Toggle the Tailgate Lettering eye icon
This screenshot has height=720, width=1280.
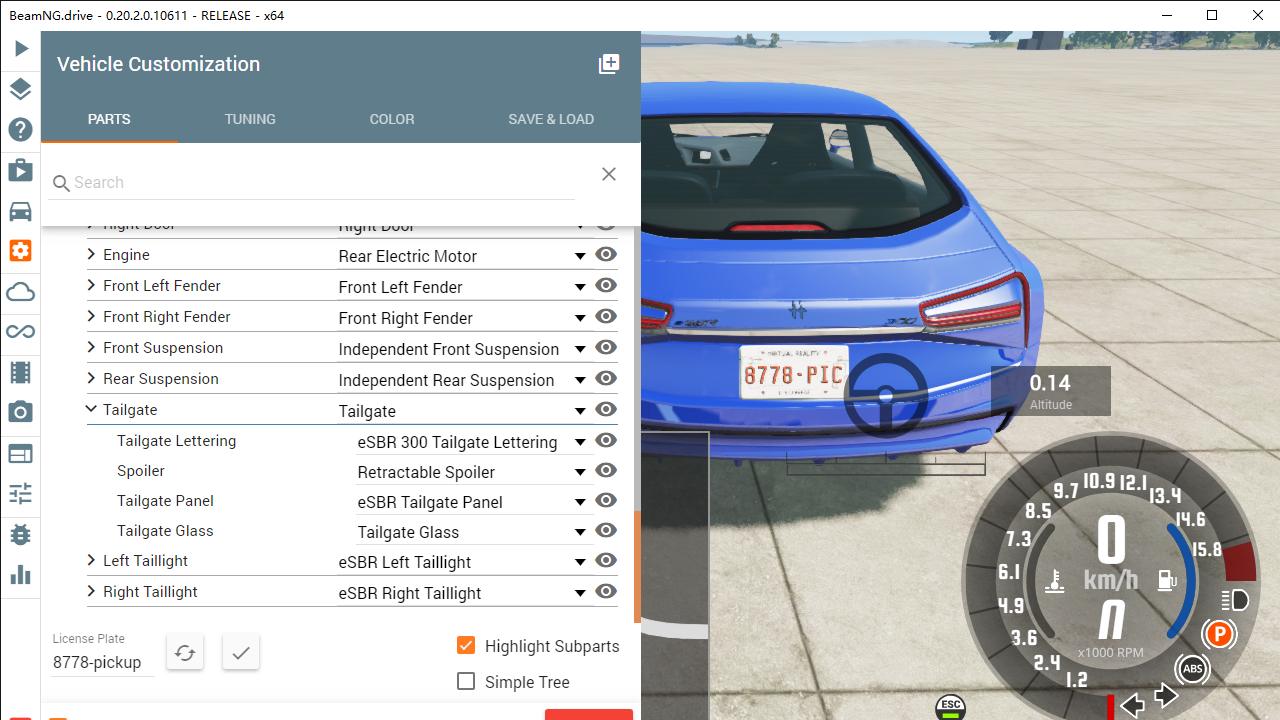[606, 441]
